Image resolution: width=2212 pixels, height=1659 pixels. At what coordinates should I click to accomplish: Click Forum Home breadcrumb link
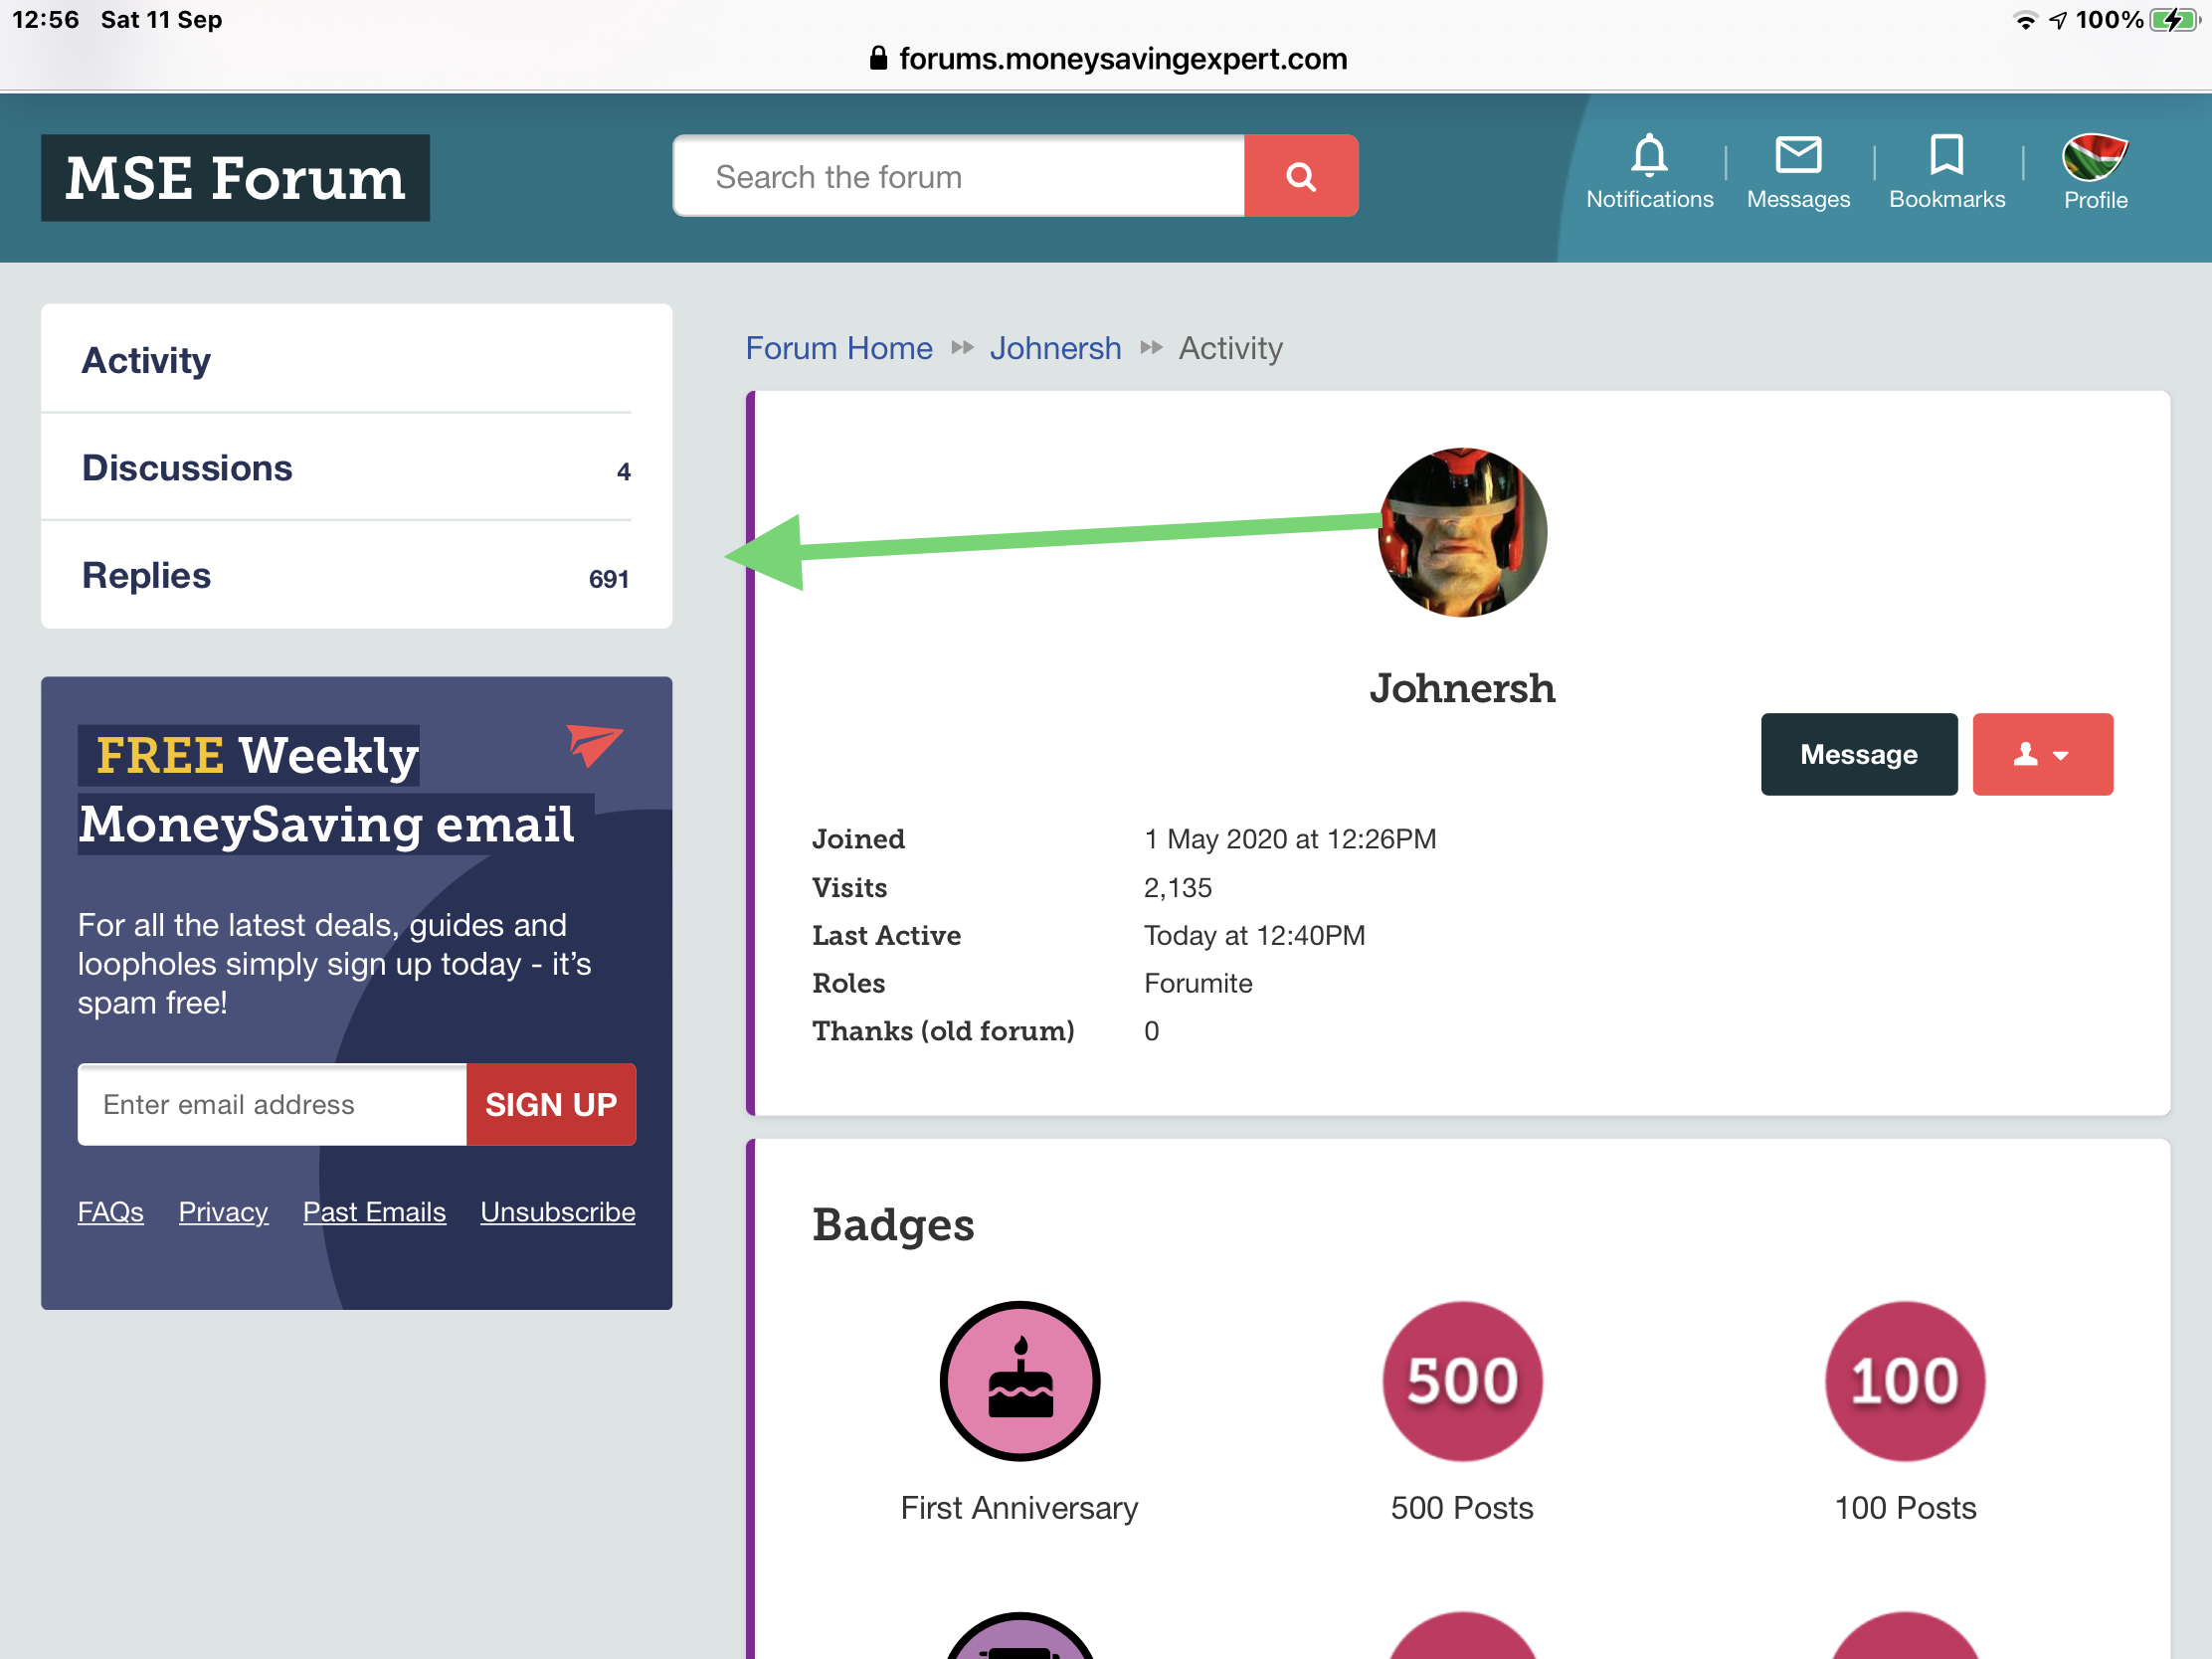[x=839, y=348]
